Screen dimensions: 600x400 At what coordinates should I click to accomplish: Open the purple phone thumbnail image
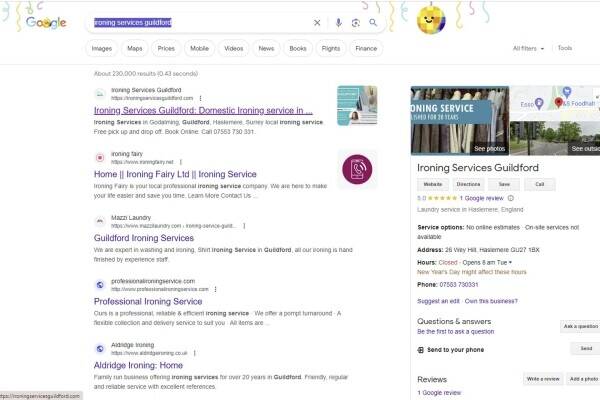point(357,169)
